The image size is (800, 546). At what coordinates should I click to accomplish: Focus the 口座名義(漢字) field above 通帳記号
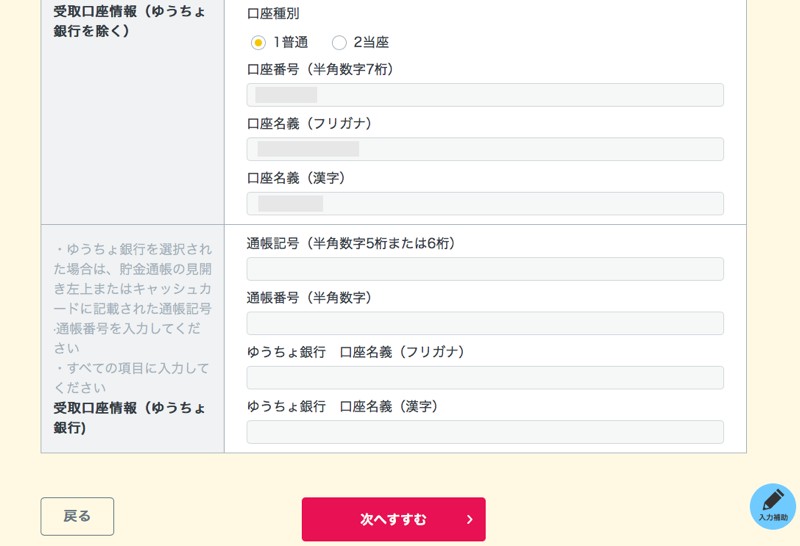coord(485,203)
